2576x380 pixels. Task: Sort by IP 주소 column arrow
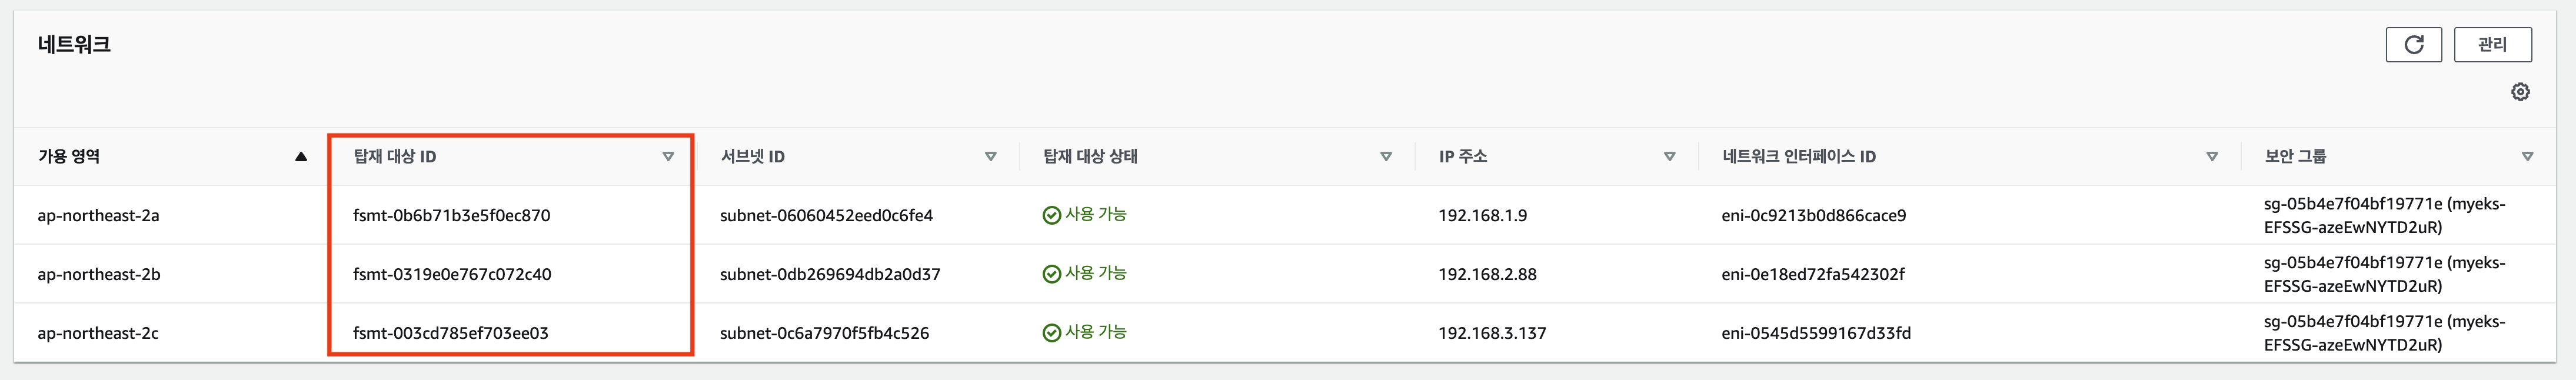[x=1669, y=156]
